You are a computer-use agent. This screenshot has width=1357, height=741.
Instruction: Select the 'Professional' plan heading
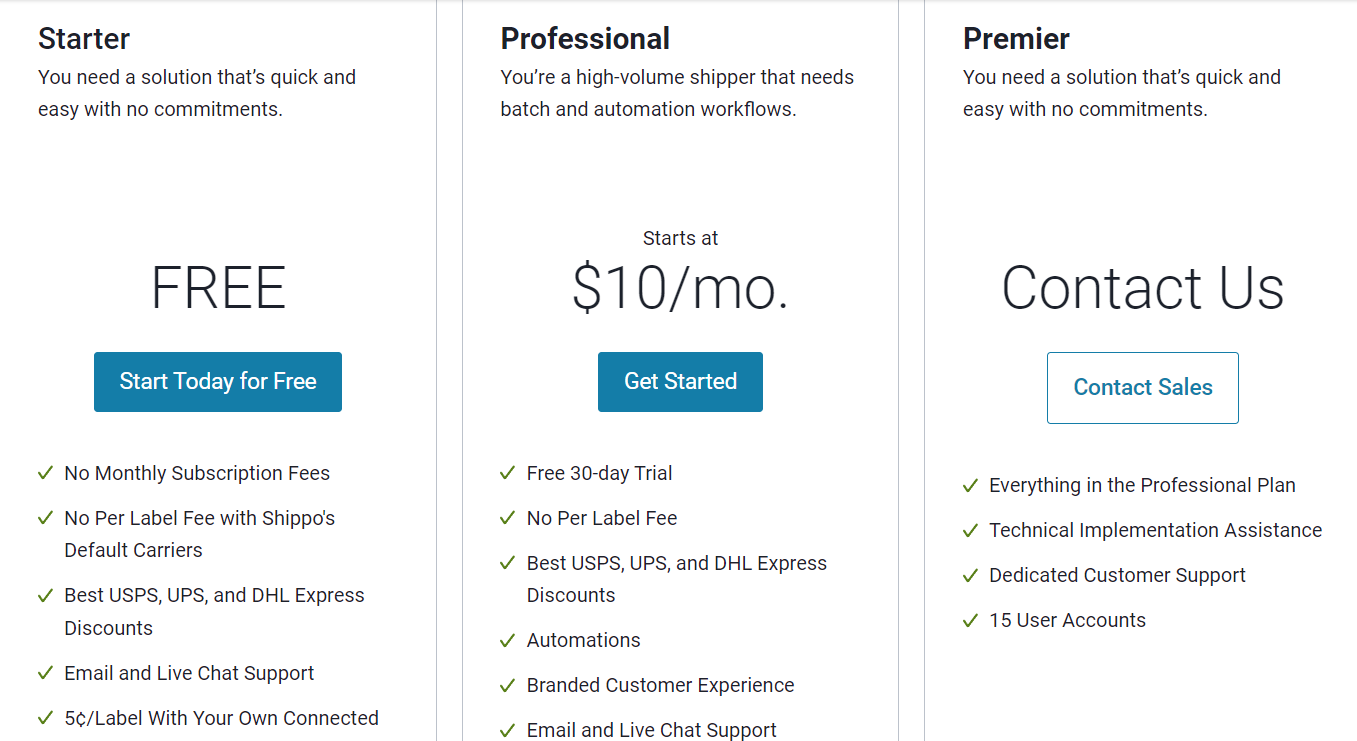585,38
